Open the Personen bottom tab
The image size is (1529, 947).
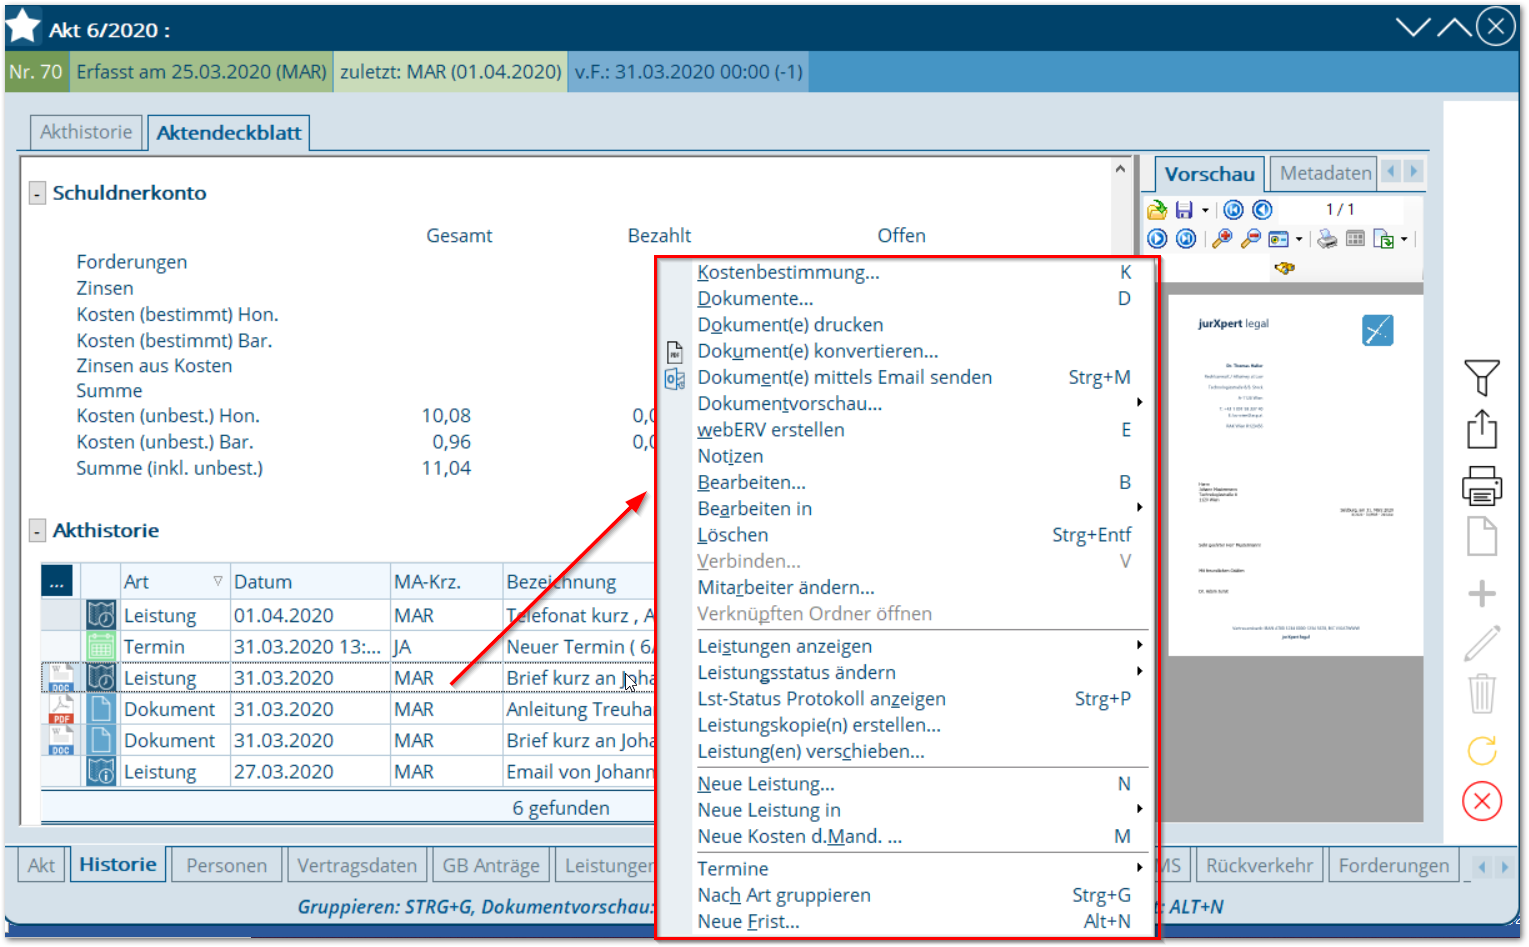226,865
